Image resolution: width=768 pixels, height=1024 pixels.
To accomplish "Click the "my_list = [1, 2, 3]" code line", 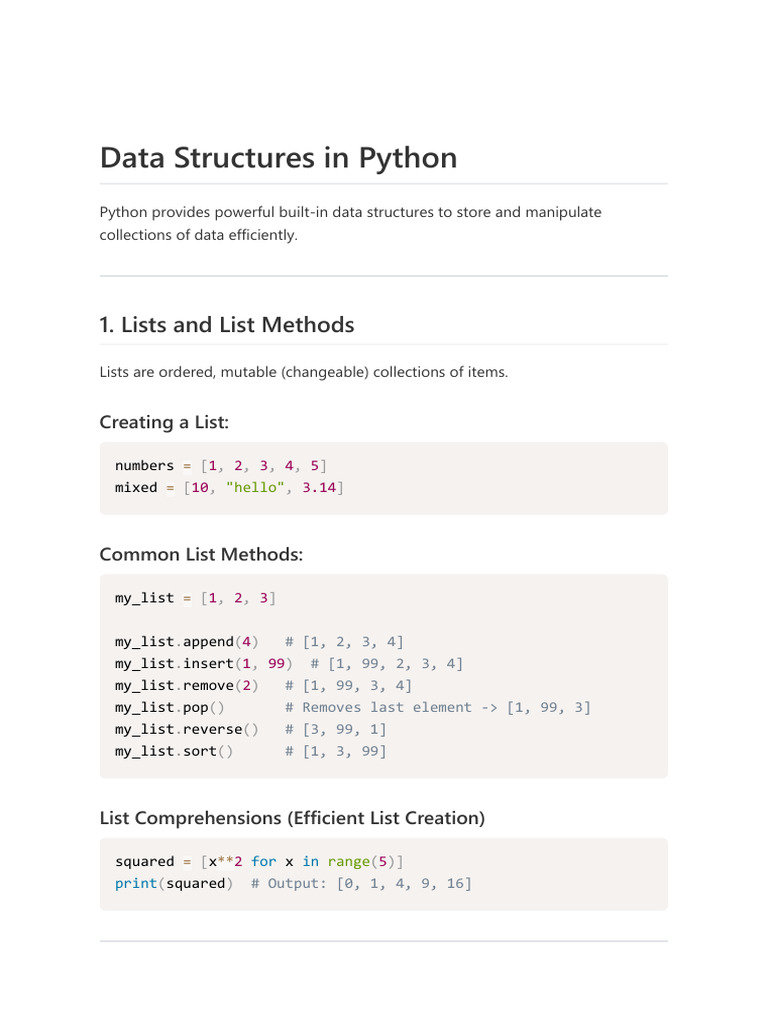I will tap(195, 597).
